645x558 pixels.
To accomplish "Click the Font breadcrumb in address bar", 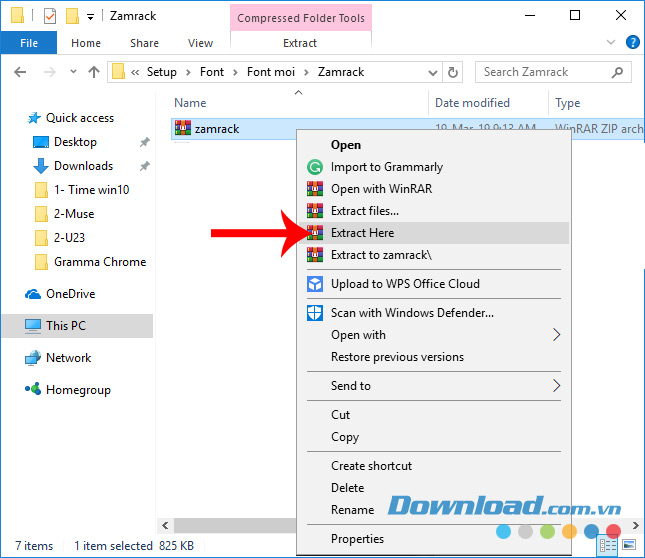I will click(x=211, y=72).
